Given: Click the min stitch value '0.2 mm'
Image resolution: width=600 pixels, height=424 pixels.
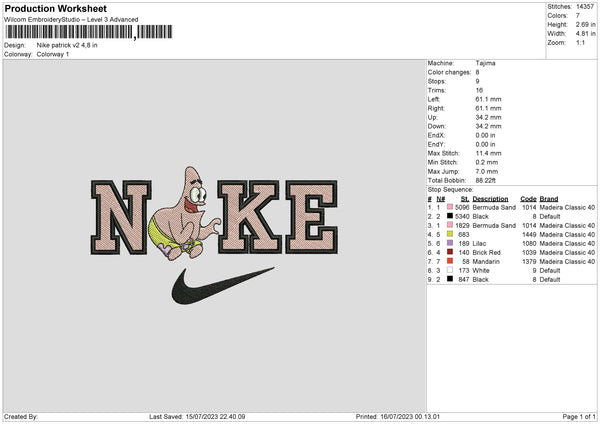Looking at the screenshot, I should (x=487, y=162).
